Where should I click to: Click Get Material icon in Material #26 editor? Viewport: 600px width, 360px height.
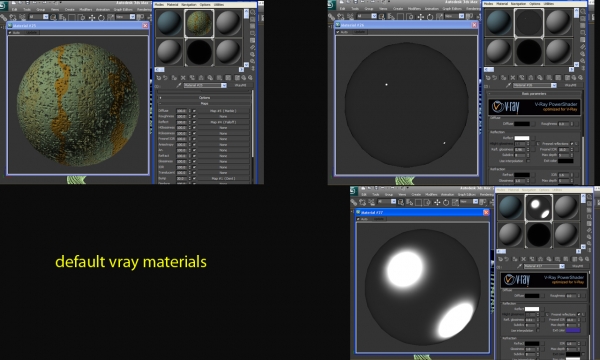point(488,78)
